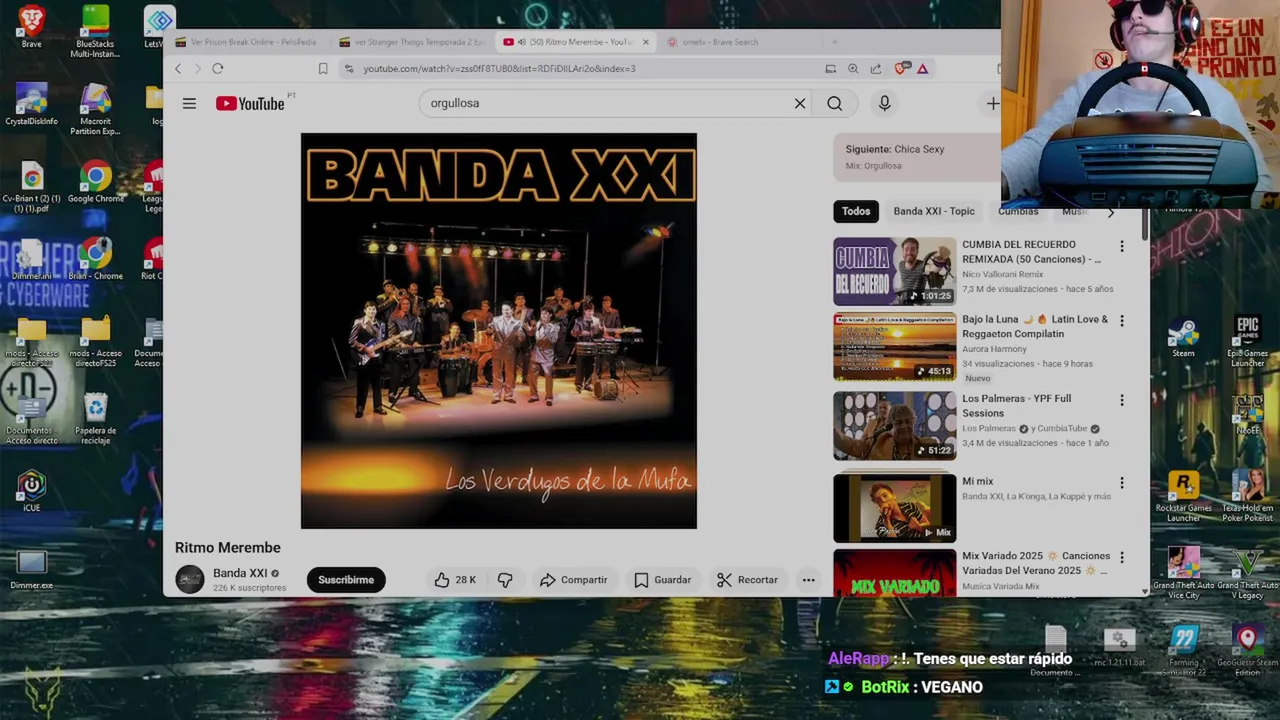The height and width of the screenshot is (720, 1280).
Task: Reload the page in Brave
Action: pyautogui.click(x=217, y=68)
